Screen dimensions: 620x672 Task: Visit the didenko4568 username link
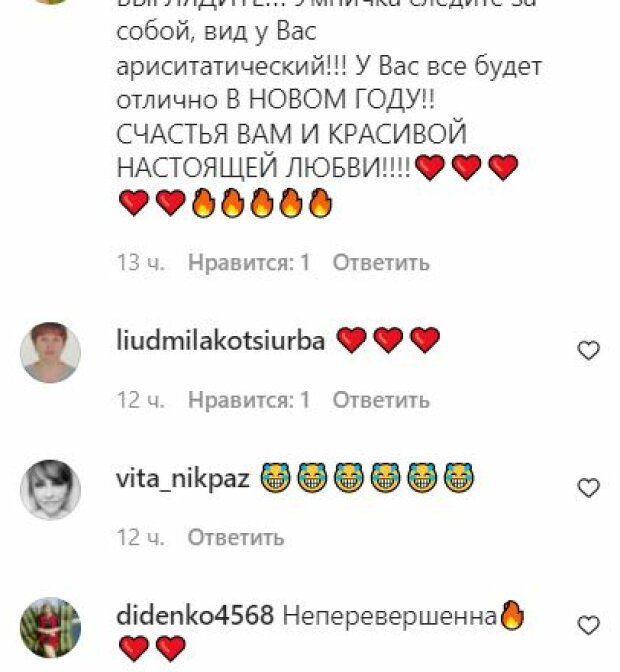coord(195,616)
